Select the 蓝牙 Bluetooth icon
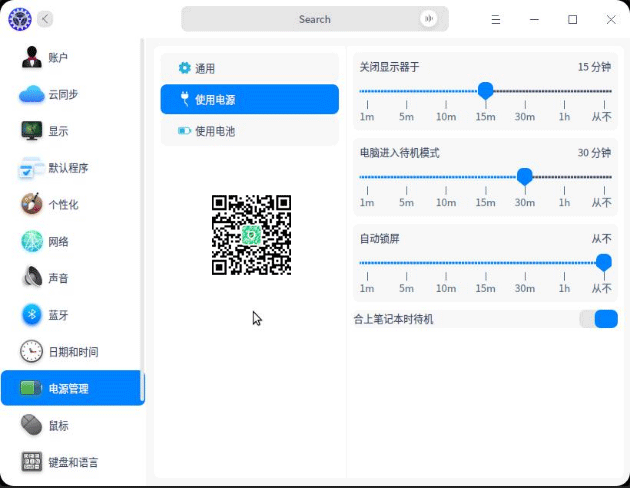The width and height of the screenshot is (630, 488). 31,314
